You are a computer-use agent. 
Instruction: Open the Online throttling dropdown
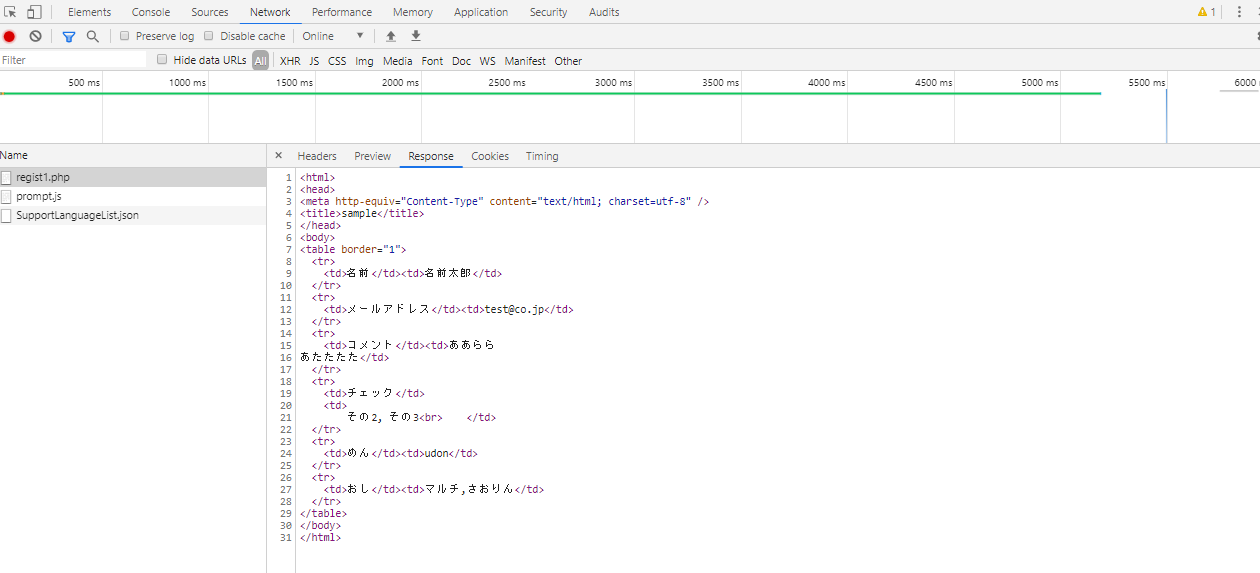click(x=334, y=36)
